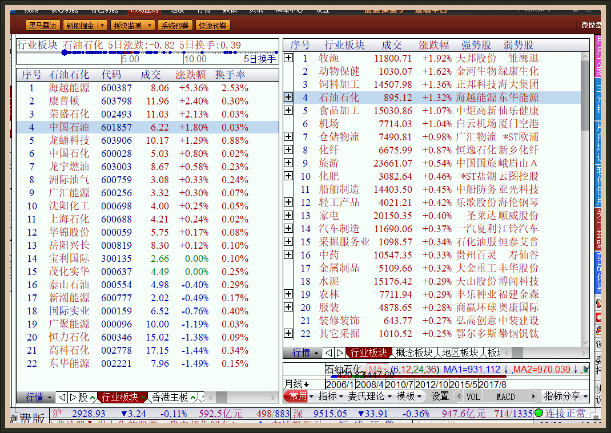
Task: Click right tab-scroll arrow in industry panel
Action: point(340,353)
